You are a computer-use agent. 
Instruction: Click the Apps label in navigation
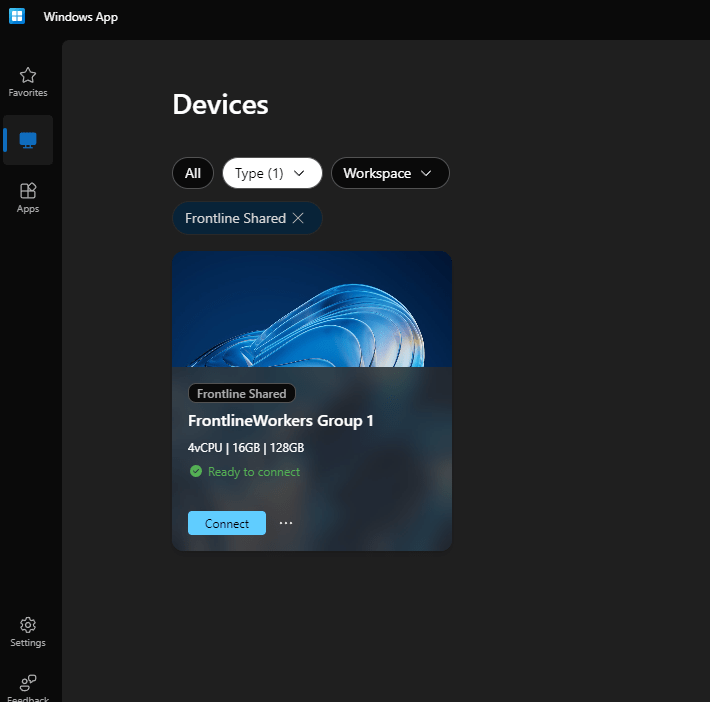pyautogui.click(x=28, y=209)
